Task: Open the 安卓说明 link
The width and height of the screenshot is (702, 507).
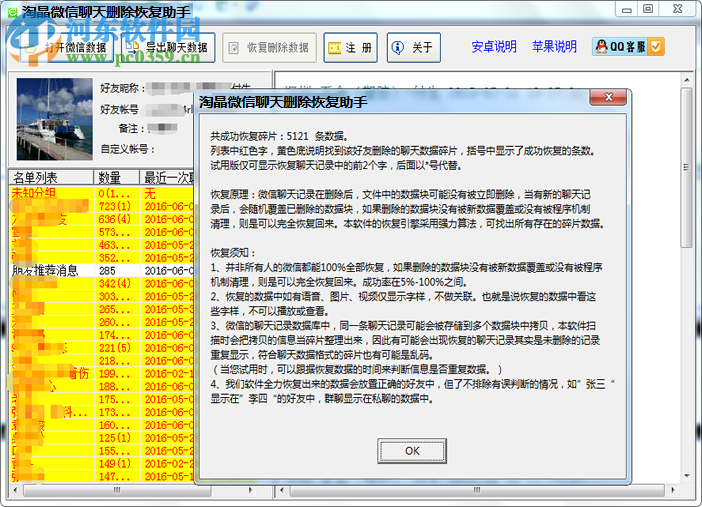Action: click(494, 47)
